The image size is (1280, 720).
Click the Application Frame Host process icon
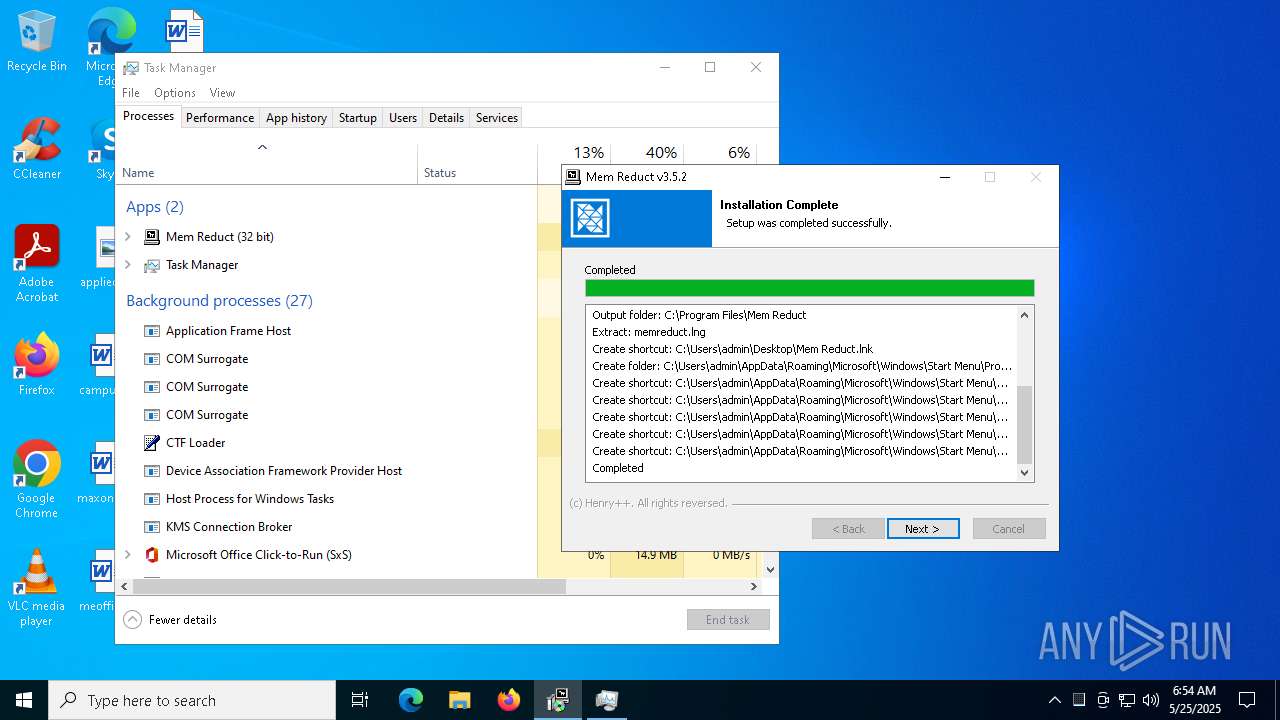tap(152, 331)
